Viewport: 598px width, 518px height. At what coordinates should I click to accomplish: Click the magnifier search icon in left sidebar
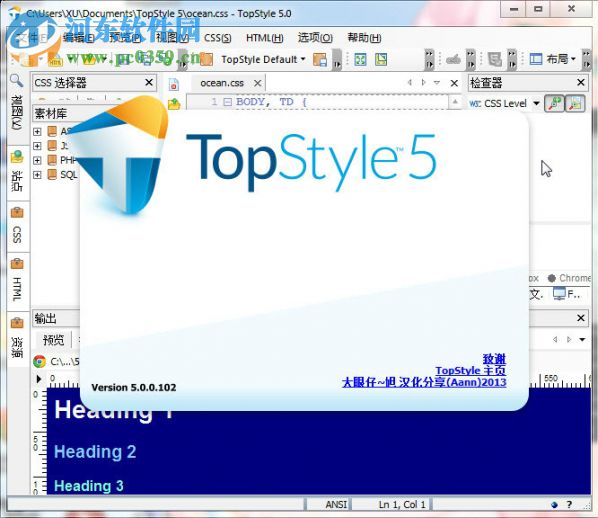point(16,81)
